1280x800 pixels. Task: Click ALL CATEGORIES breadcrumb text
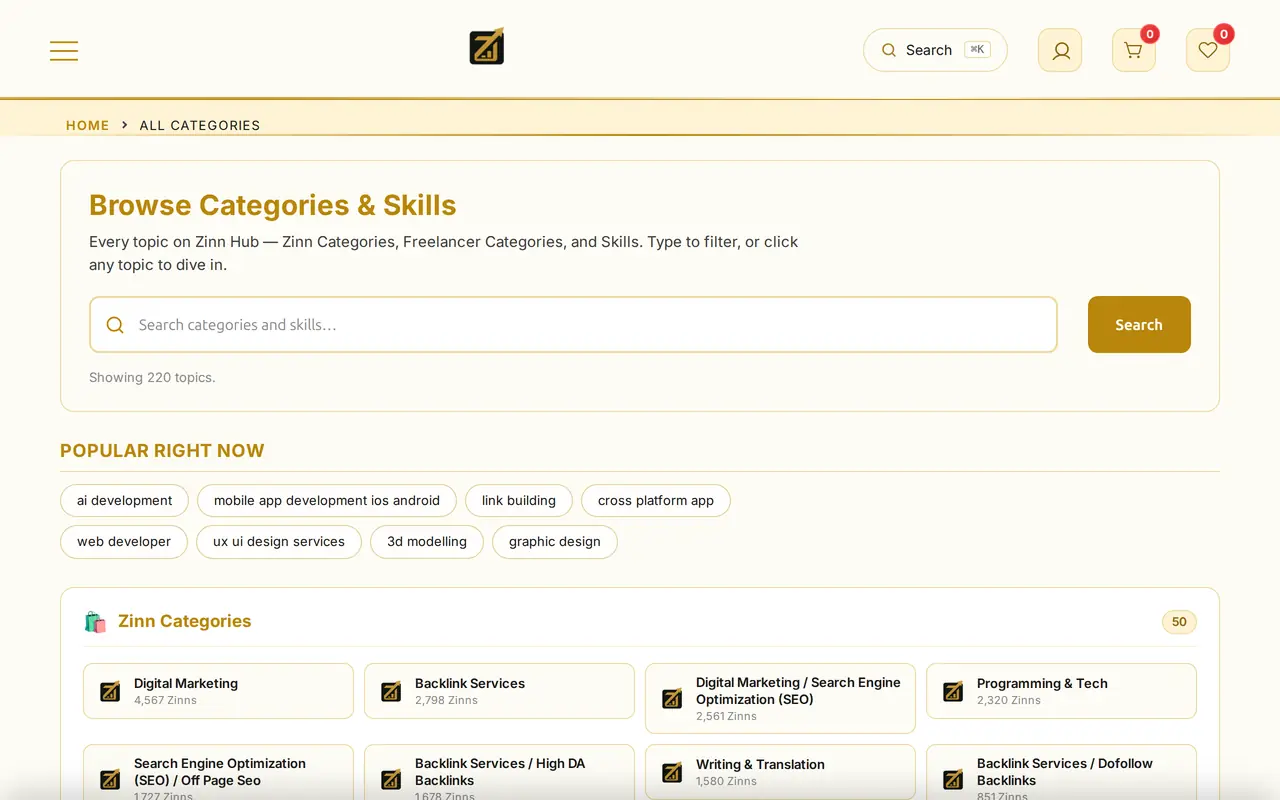pyautogui.click(x=200, y=125)
